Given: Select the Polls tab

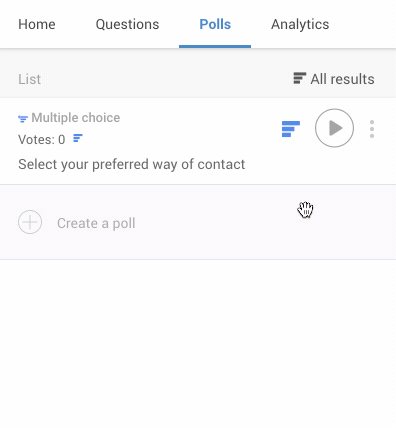Looking at the screenshot, I should [x=215, y=24].
